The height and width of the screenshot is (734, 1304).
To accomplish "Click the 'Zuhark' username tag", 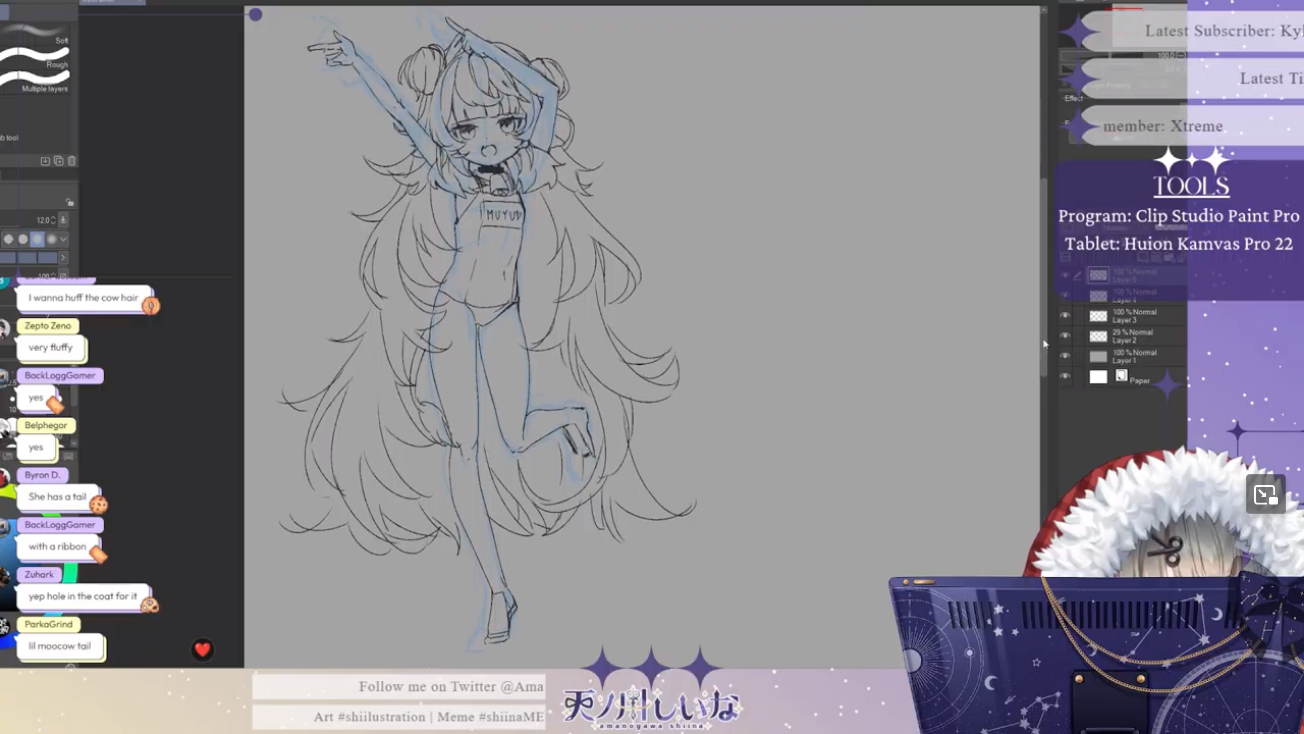I will (x=40, y=575).
